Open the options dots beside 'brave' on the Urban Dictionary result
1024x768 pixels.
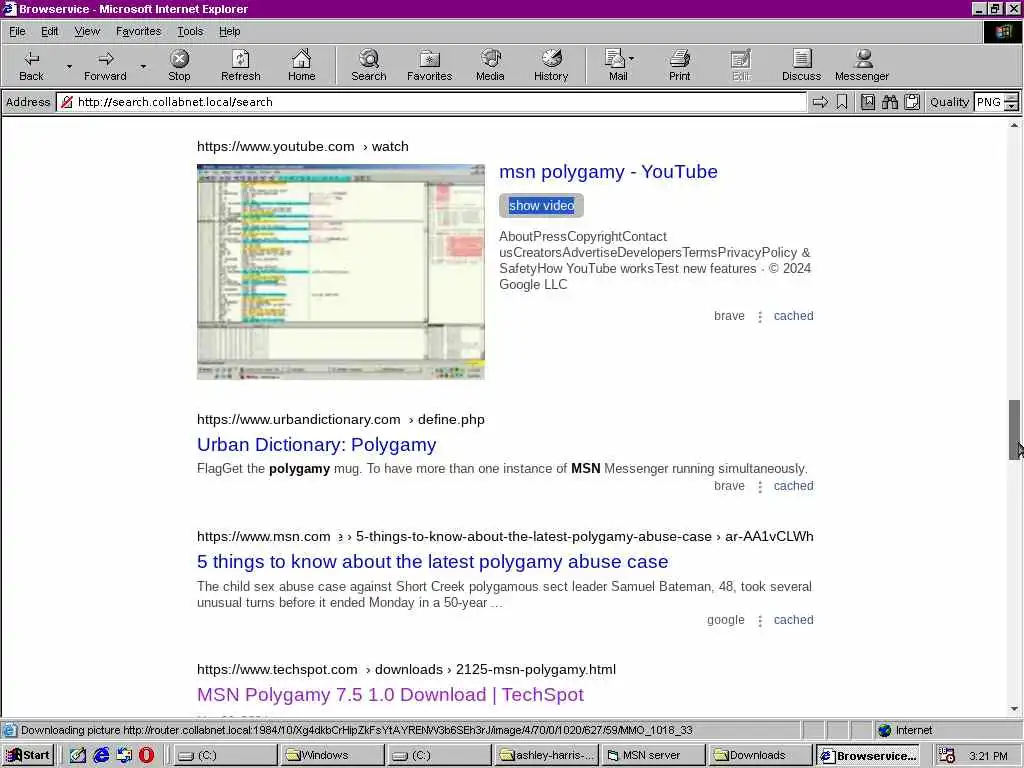pyautogui.click(x=760, y=487)
